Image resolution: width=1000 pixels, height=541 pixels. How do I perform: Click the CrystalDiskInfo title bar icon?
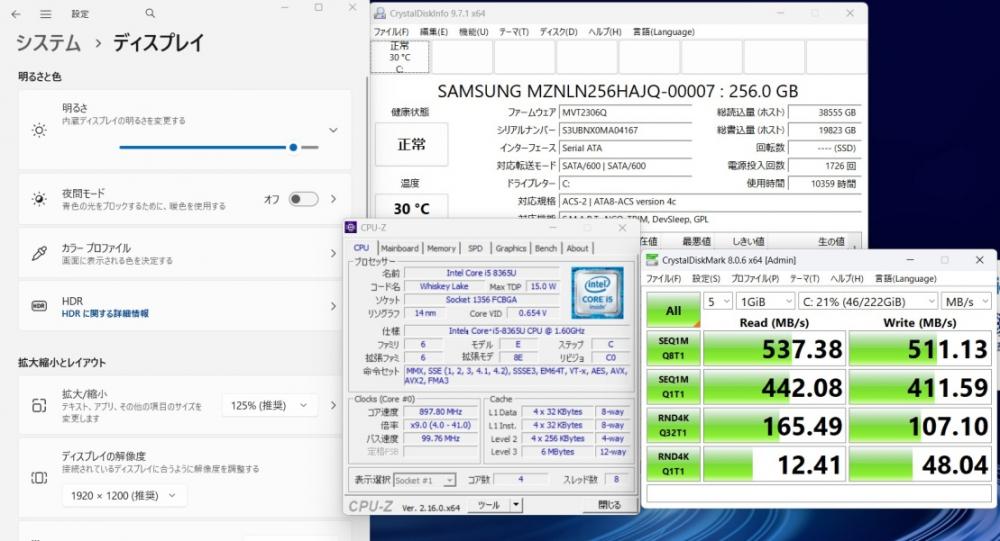click(380, 13)
